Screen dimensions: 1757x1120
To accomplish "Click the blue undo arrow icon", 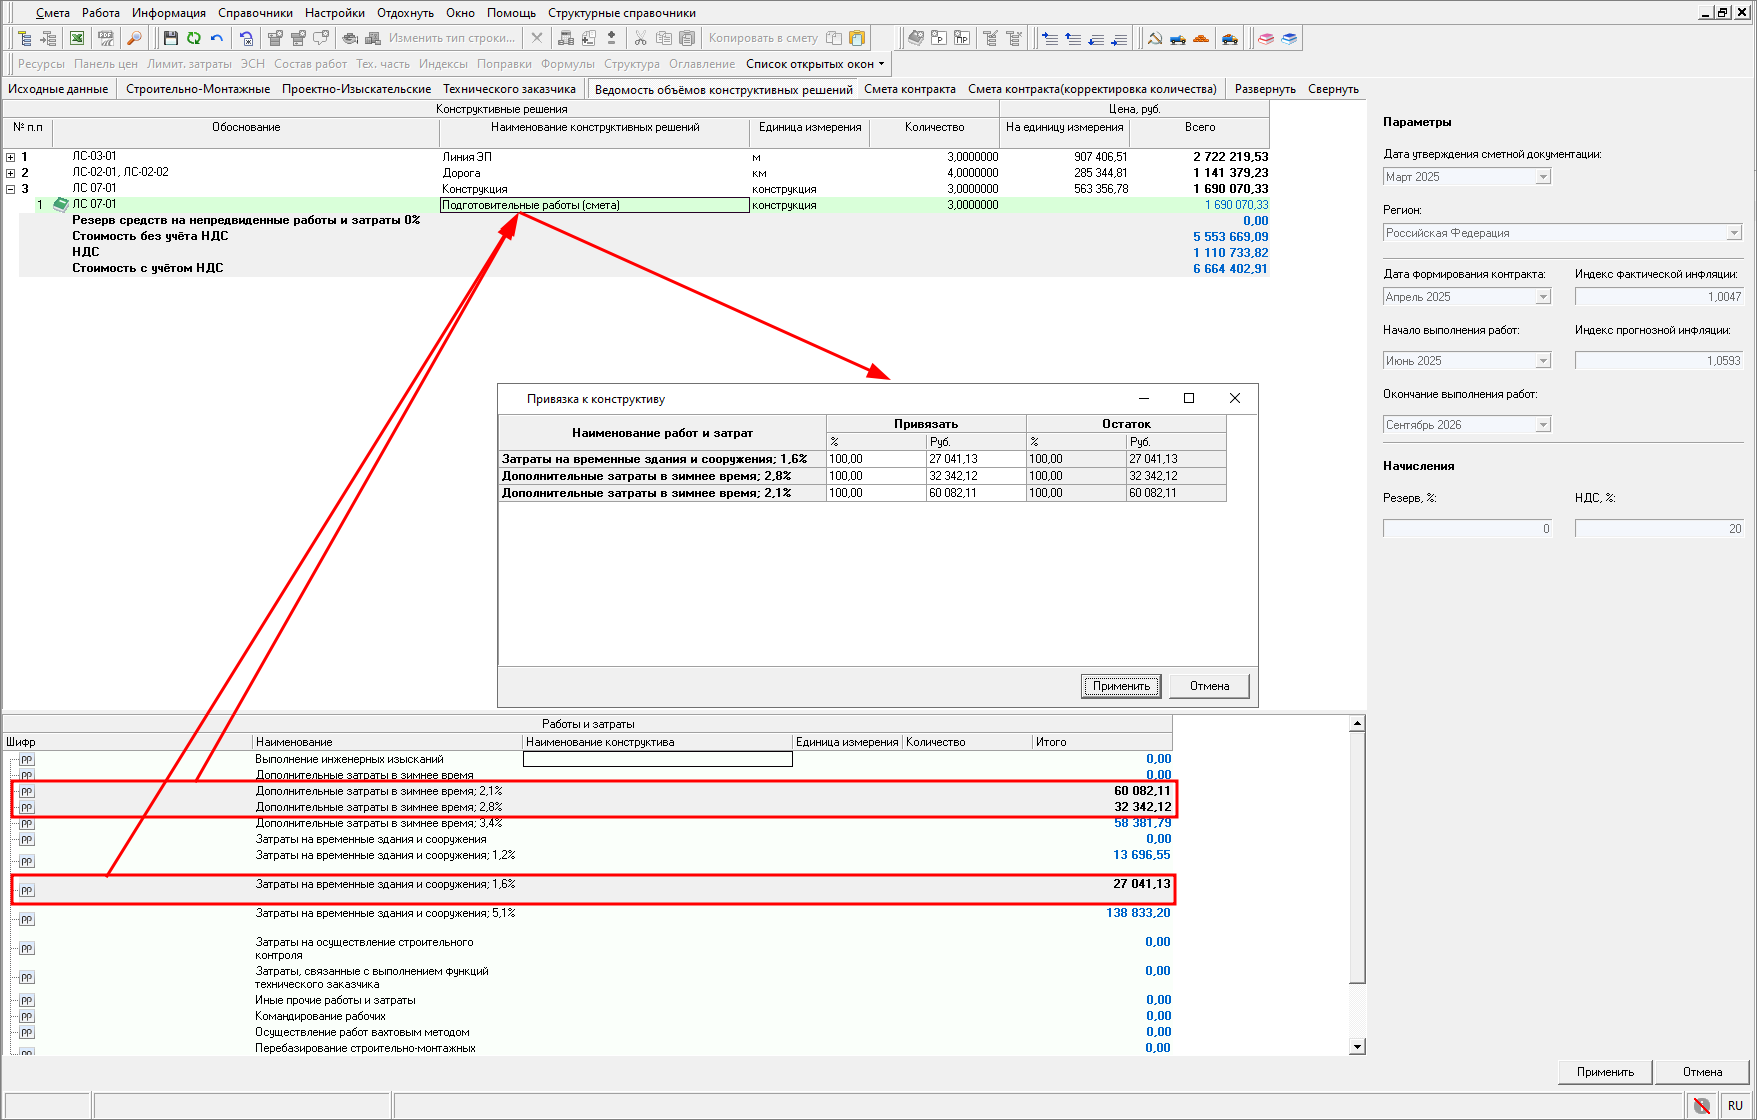I will pyautogui.click(x=217, y=38).
